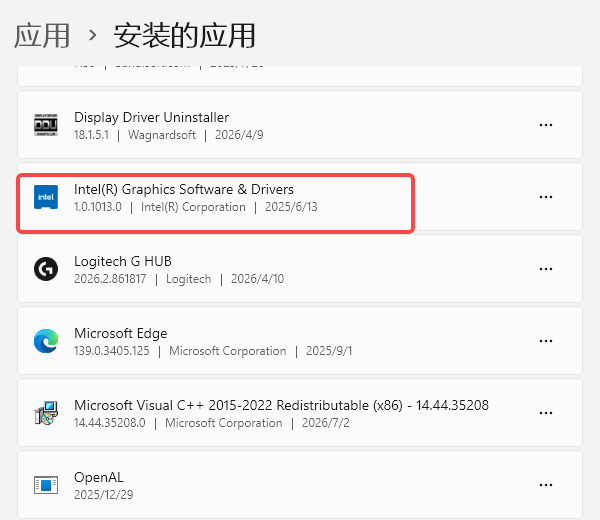Click the Visual C++ Redistributable installer icon
The width and height of the screenshot is (600, 520).
tap(46, 413)
